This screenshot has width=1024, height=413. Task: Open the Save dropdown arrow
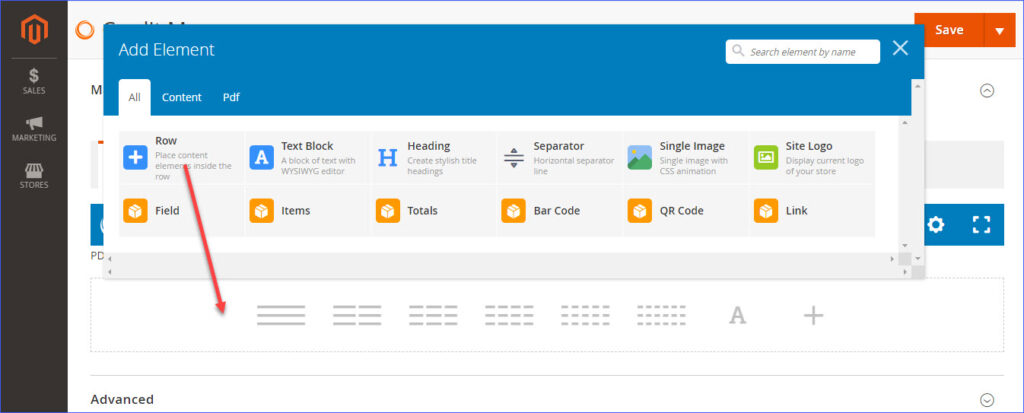point(1000,30)
